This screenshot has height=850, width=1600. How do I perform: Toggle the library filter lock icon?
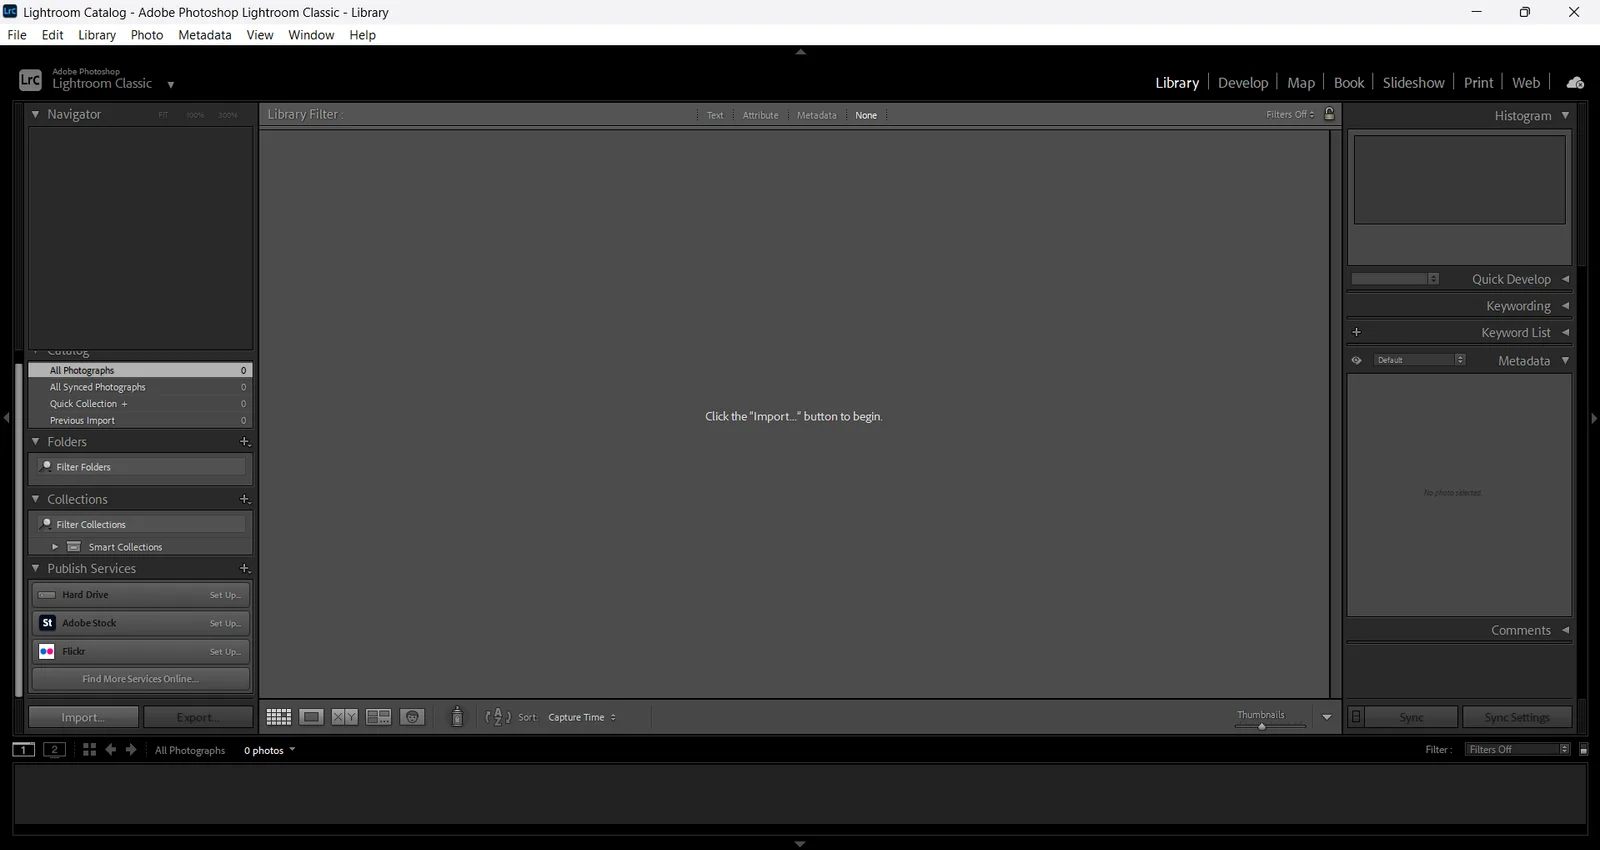(x=1329, y=114)
